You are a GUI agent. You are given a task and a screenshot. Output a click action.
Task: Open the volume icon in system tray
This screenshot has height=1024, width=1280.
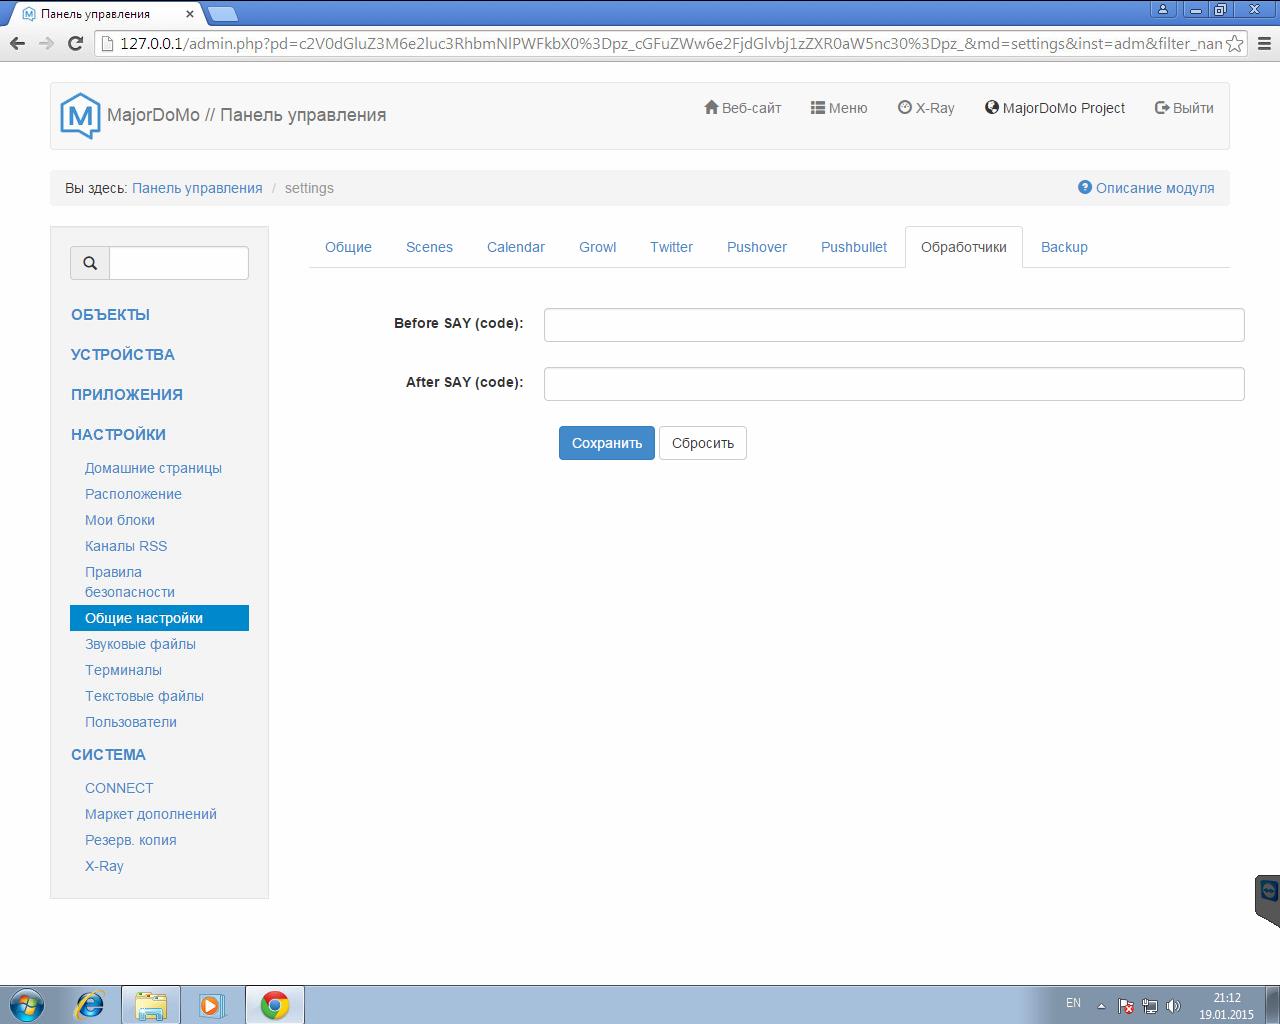click(x=1174, y=1003)
